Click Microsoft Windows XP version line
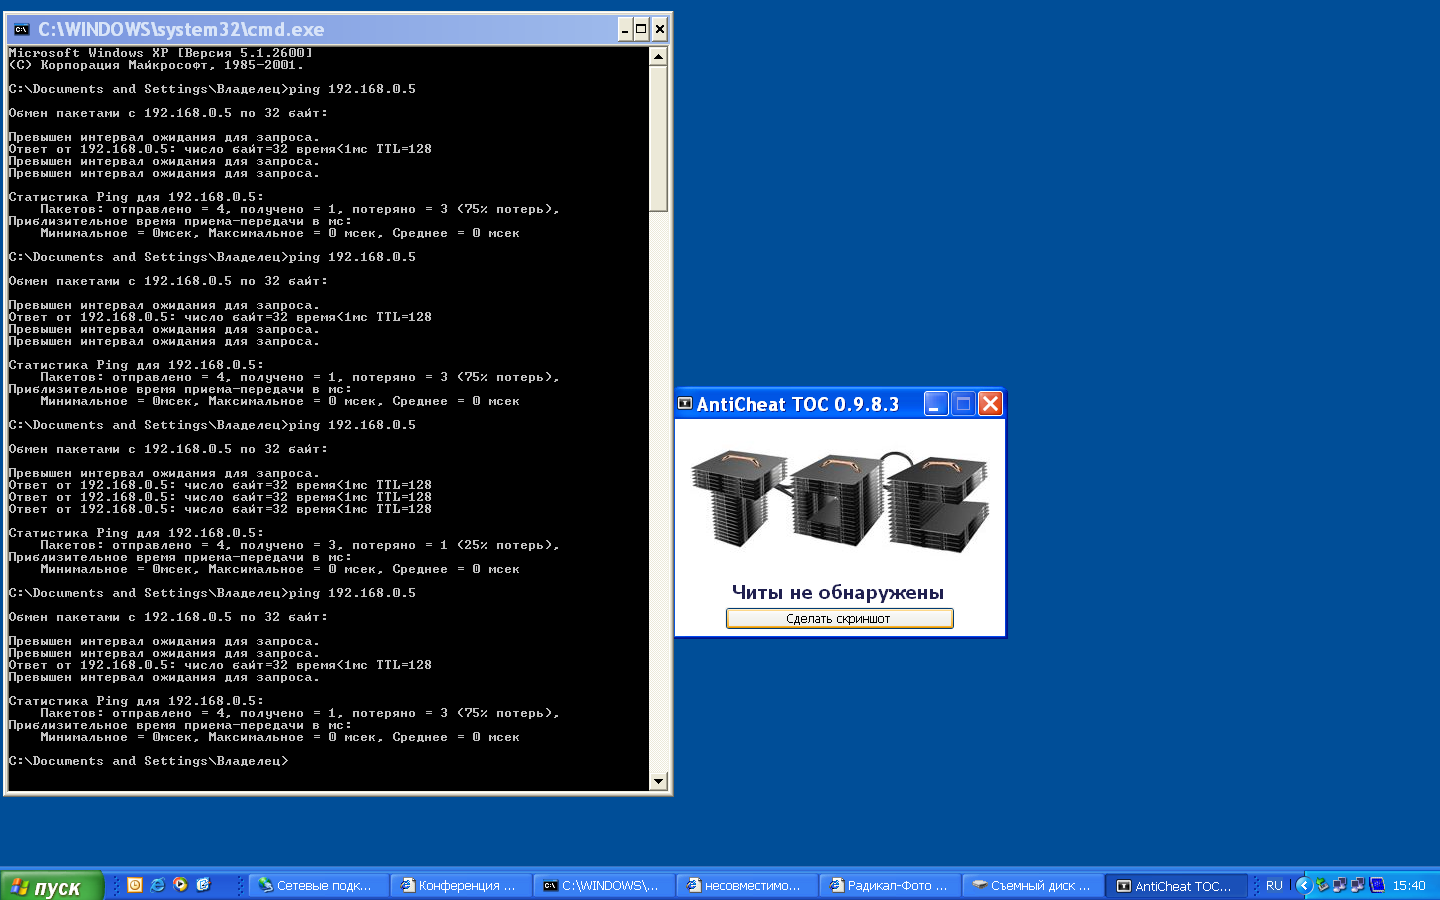This screenshot has width=1440, height=900. tap(161, 53)
